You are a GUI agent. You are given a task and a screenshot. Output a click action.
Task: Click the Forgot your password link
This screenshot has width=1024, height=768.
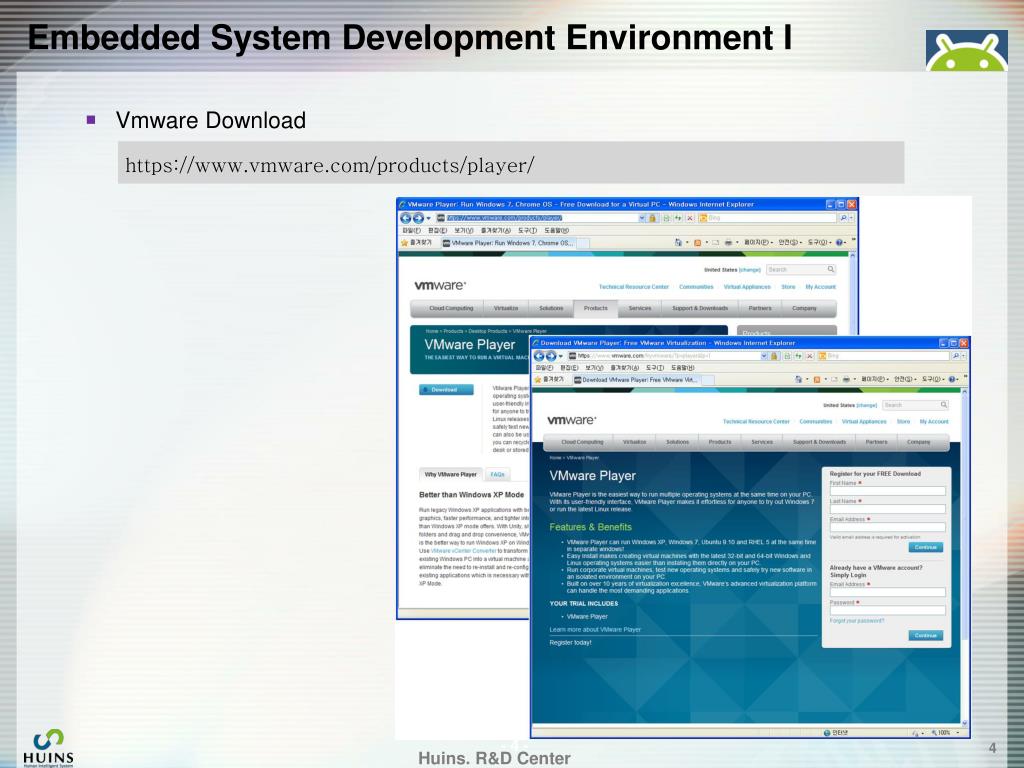pos(857,621)
